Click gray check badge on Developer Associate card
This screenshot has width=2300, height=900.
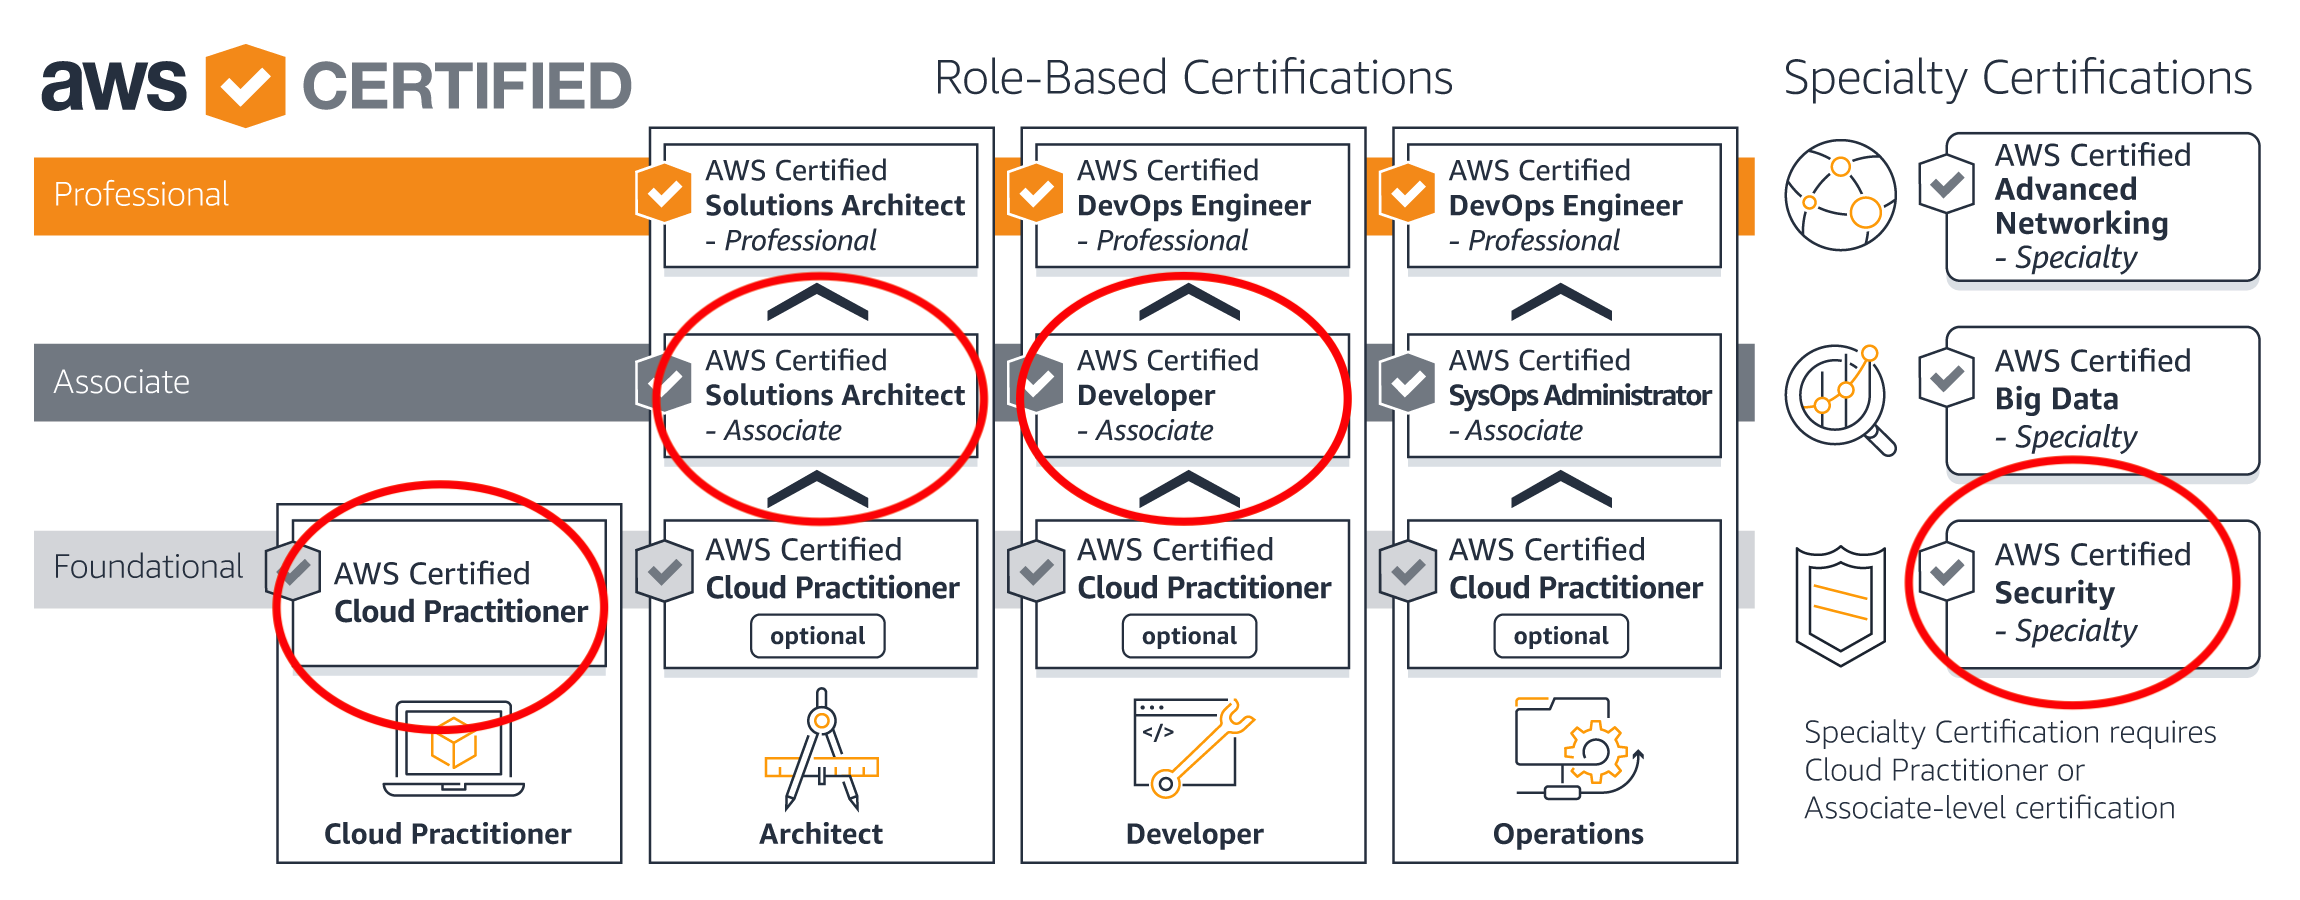1036,382
